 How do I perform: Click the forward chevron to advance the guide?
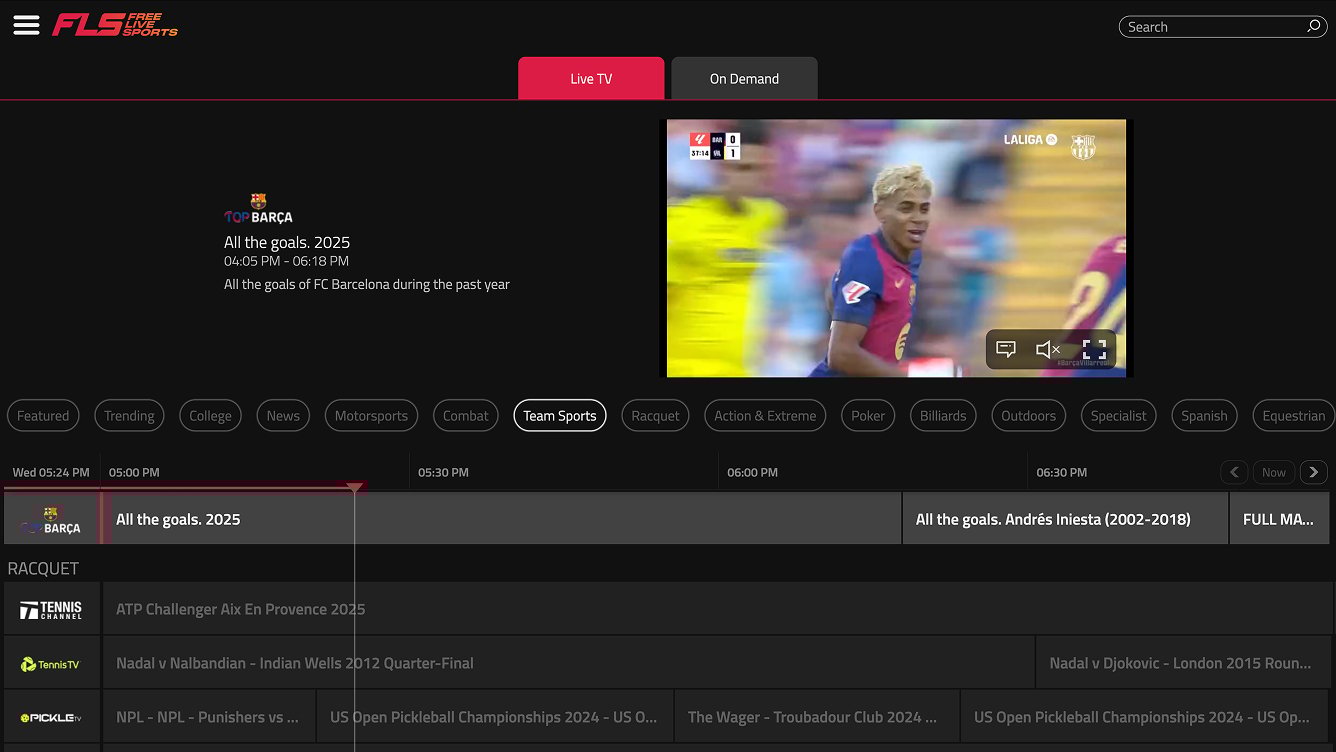1313,472
